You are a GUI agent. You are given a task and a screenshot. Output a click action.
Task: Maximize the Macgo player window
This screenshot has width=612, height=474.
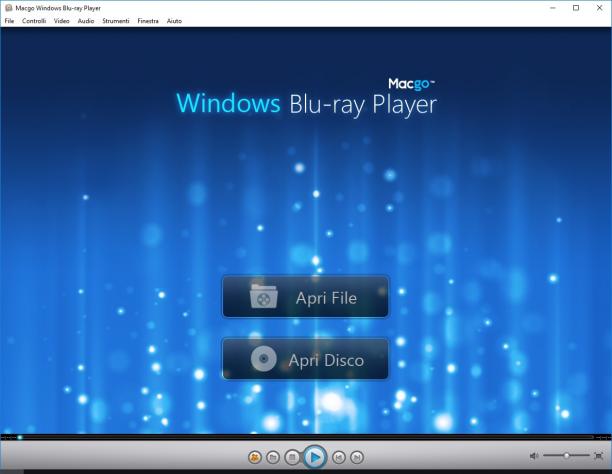[x=576, y=8]
